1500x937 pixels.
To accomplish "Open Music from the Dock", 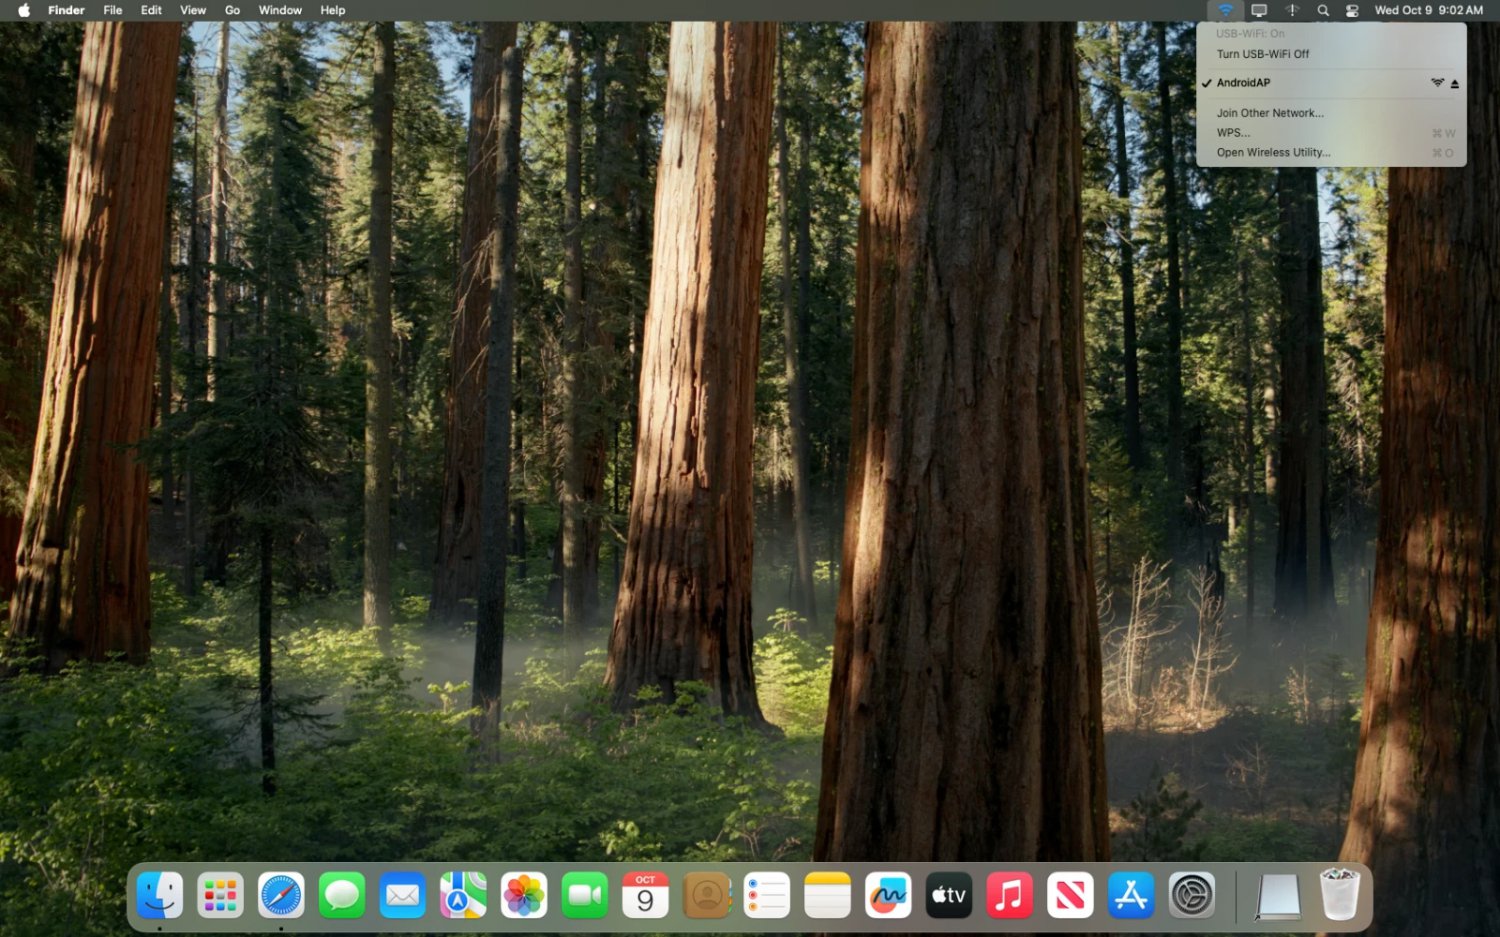I will pos(1009,894).
